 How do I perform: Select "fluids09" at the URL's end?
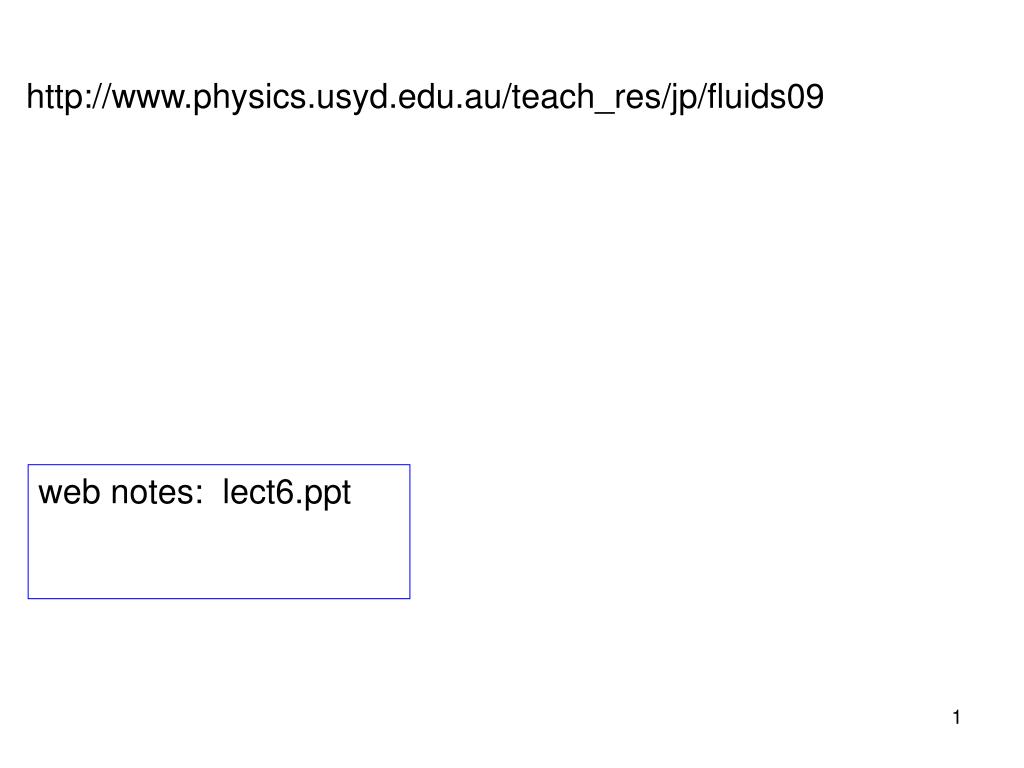click(766, 97)
